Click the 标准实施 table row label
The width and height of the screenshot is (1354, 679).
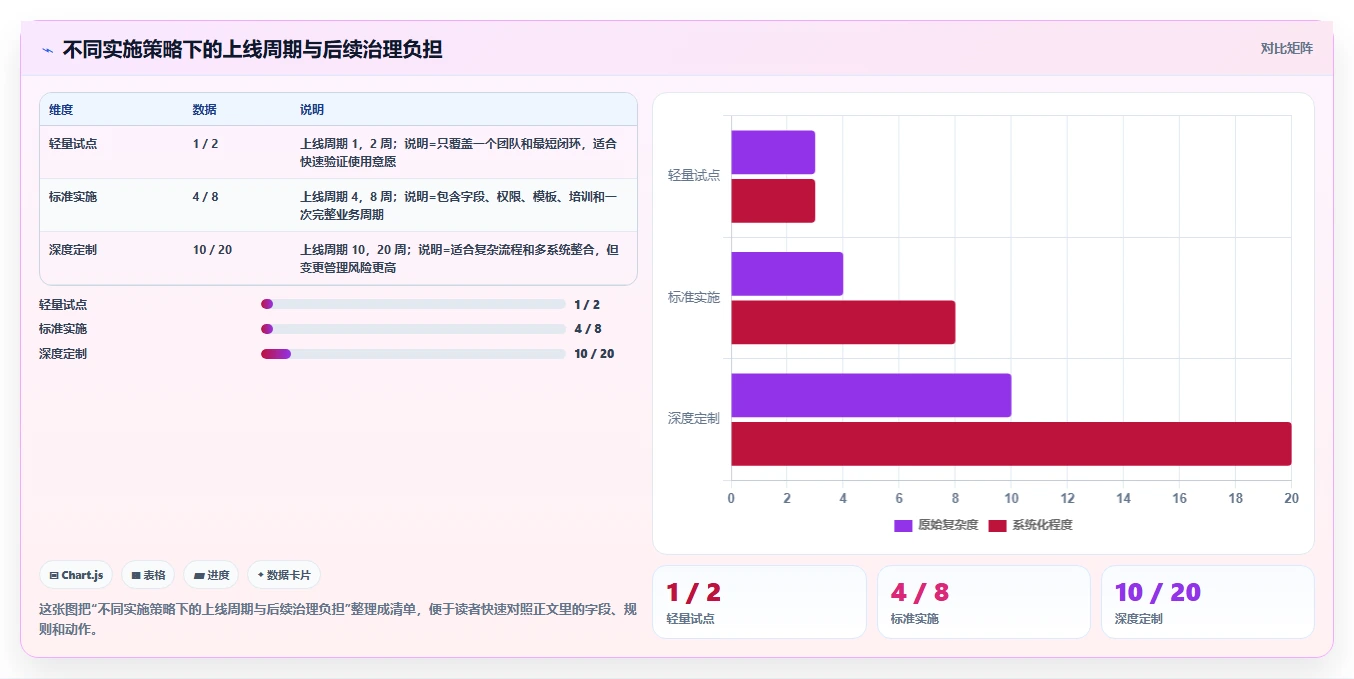(73, 196)
